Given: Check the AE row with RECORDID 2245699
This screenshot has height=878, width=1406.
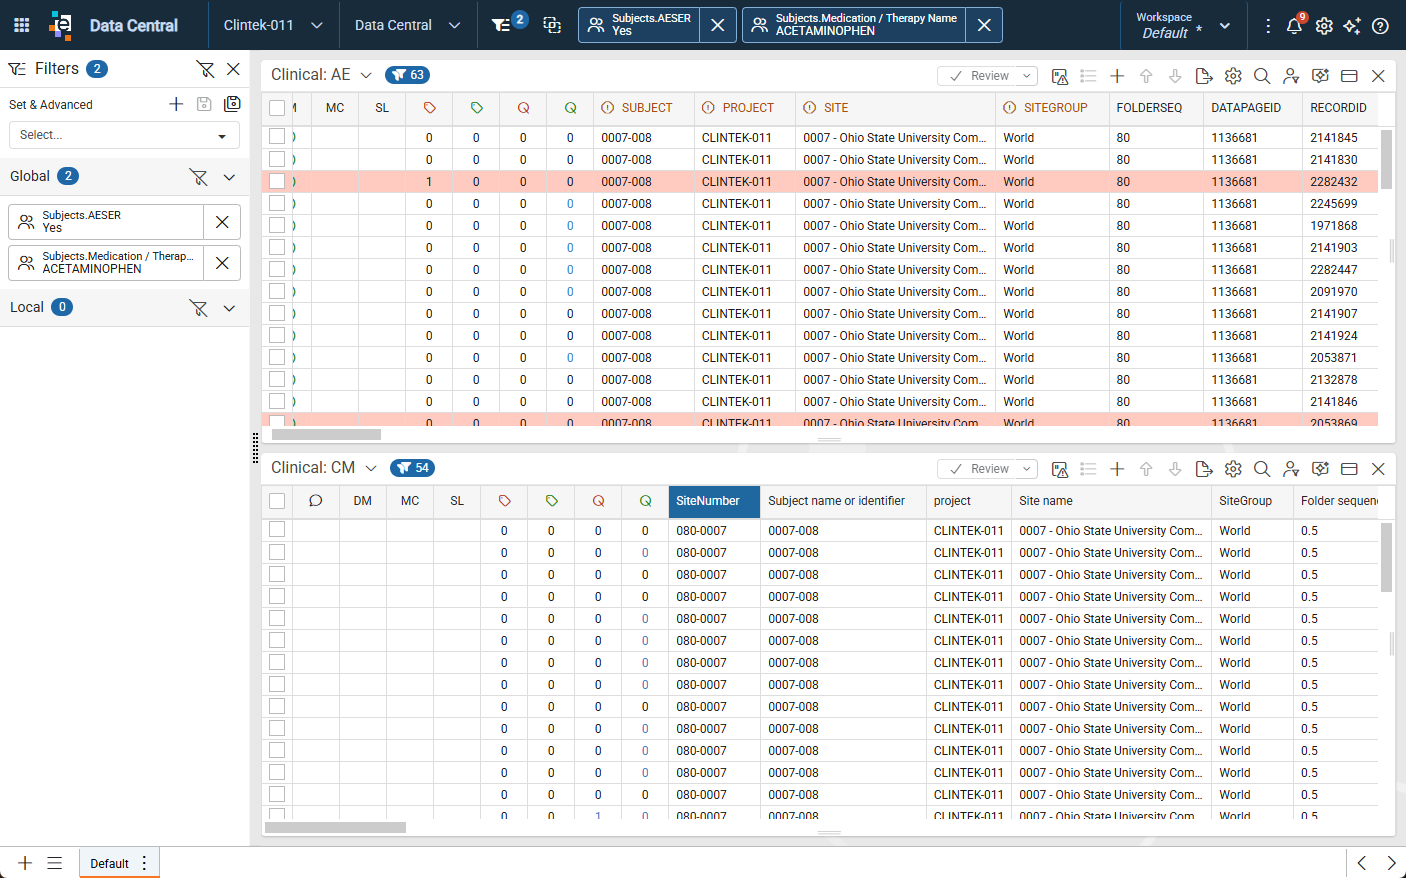Looking at the screenshot, I should [x=277, y=203].
